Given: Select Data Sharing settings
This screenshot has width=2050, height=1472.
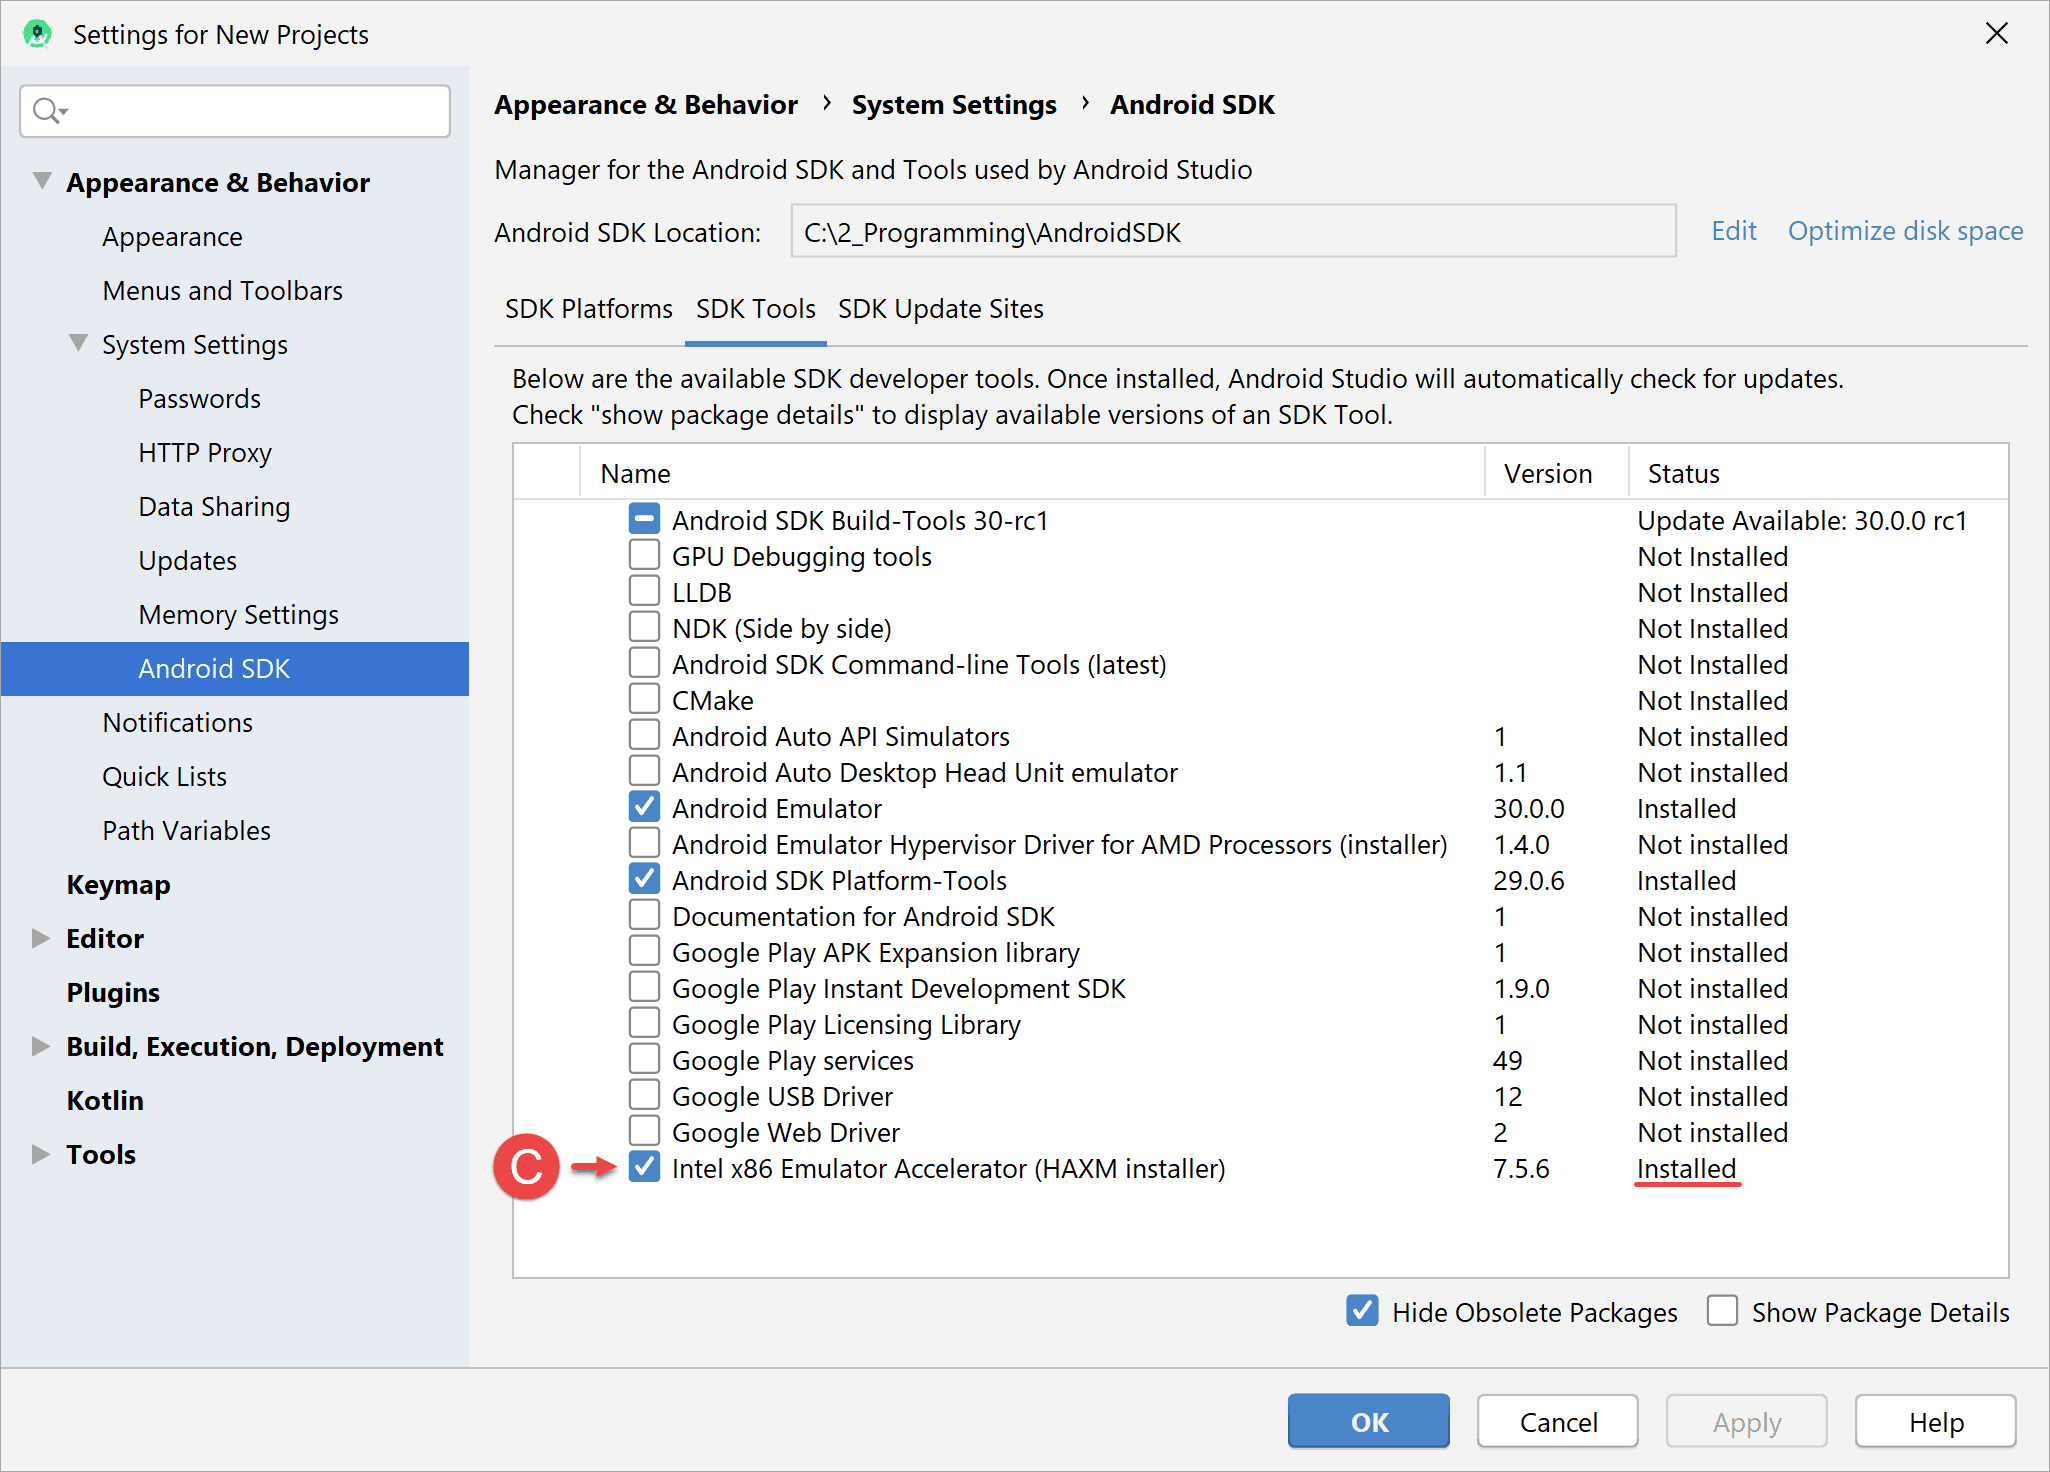Looking at the screenshot, I should pos(214,507).
